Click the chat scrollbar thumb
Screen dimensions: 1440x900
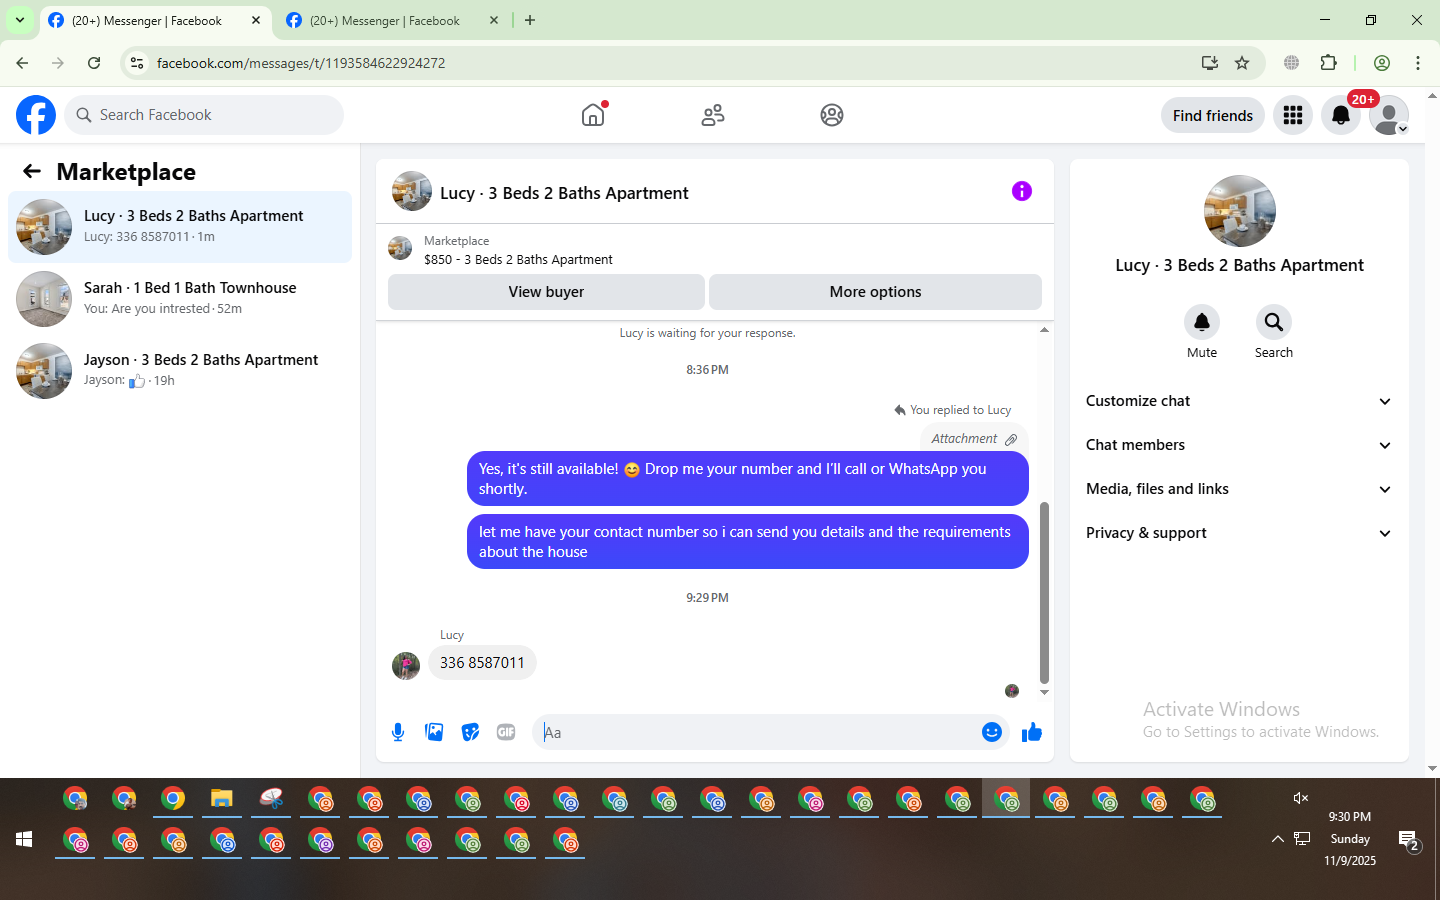pyautogui.click(x=1045, y=592)
